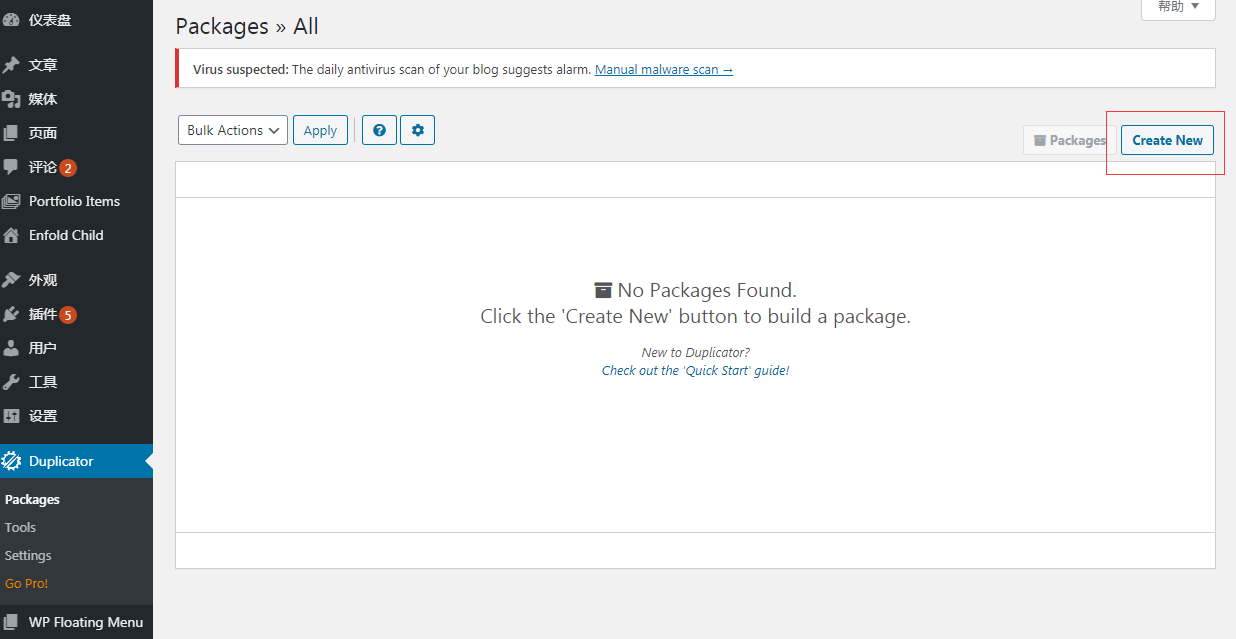
Task: Click the Apply button
Action: [320, 130]
